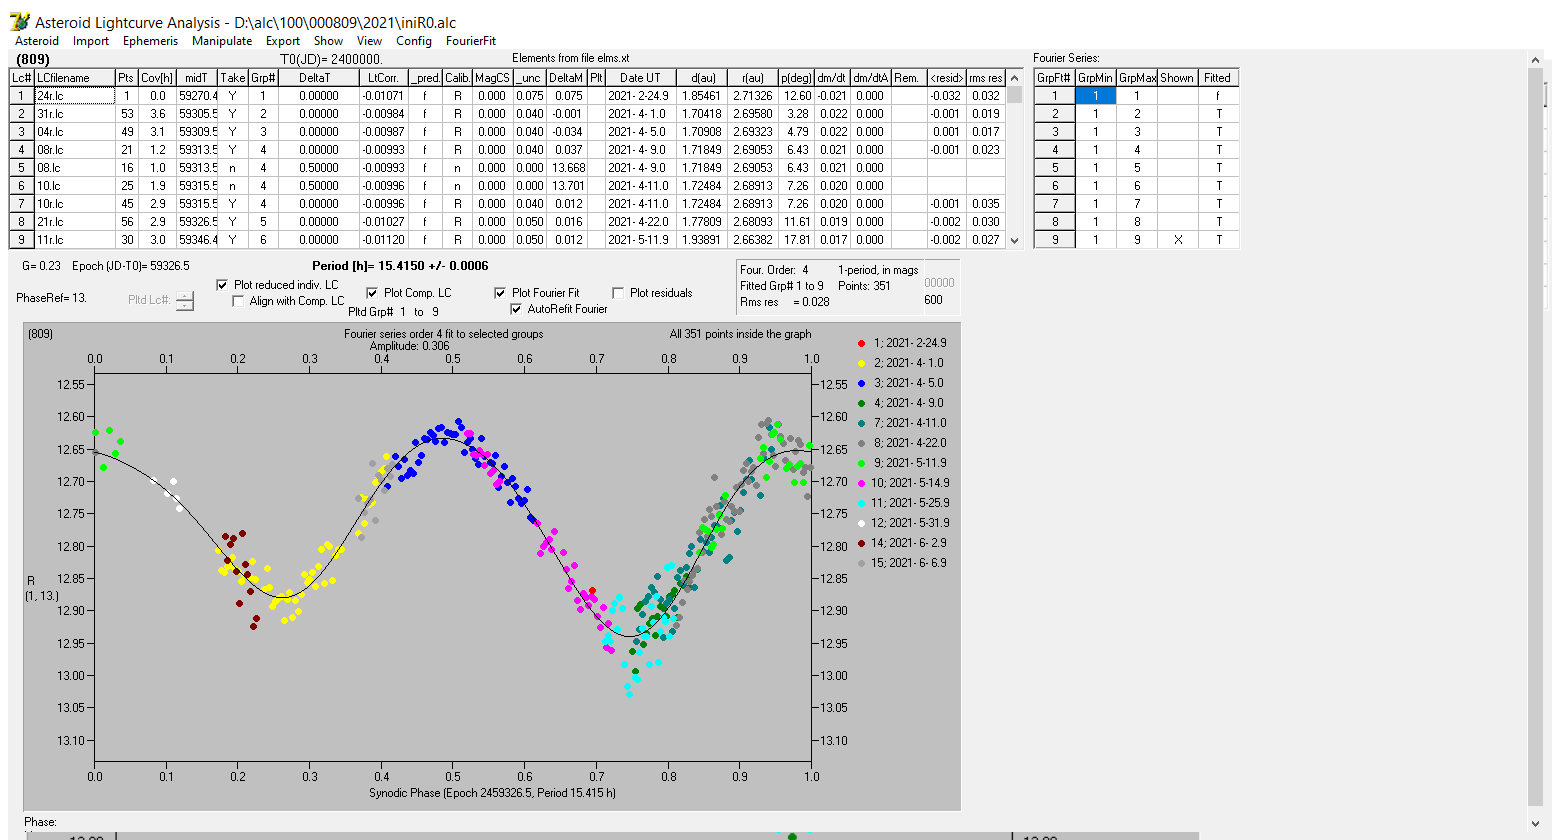This screenshot has width=1552, height=840.
Task: Click the application icon in the title bar
Action: coord(19,21)
